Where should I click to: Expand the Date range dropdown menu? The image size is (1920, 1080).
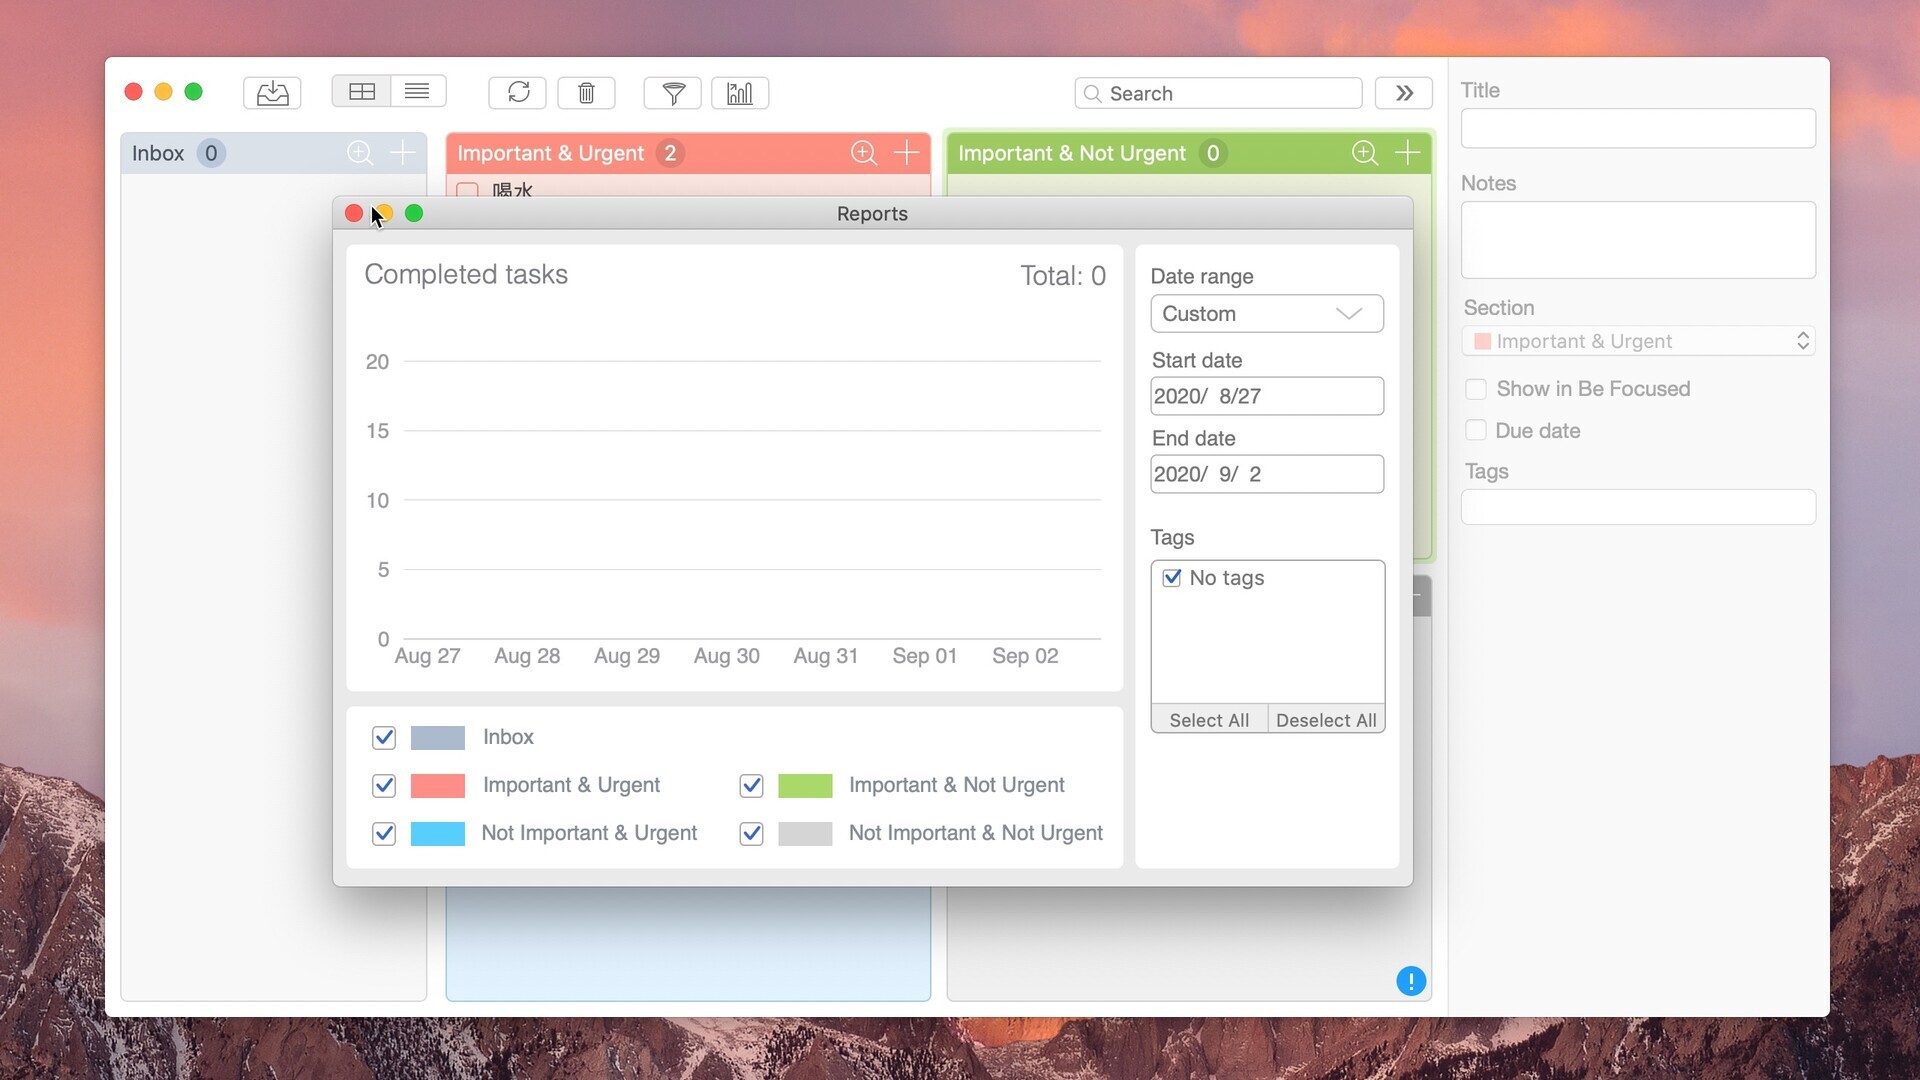click(x=1266, y=314)
